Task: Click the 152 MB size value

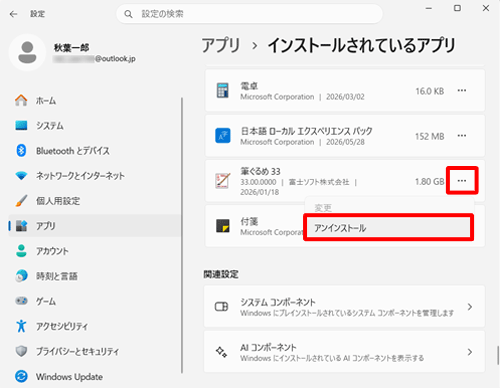Action: click(429, 136)
